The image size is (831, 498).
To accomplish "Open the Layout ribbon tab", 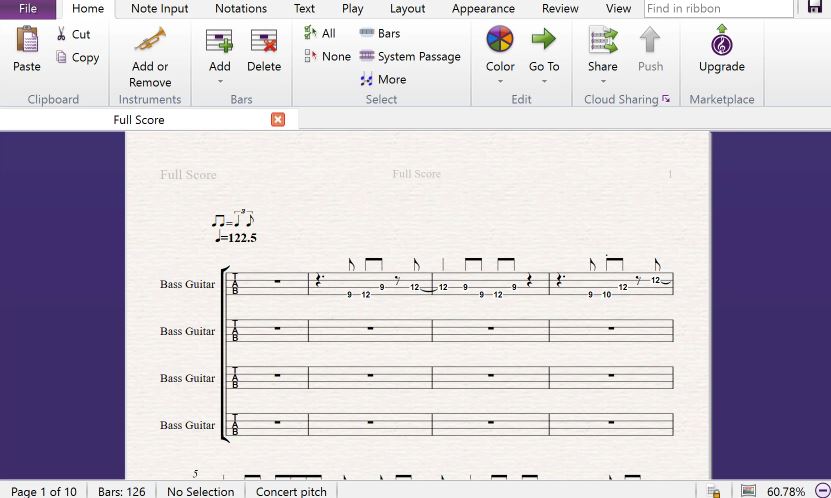I will click(x=408, y=9).
